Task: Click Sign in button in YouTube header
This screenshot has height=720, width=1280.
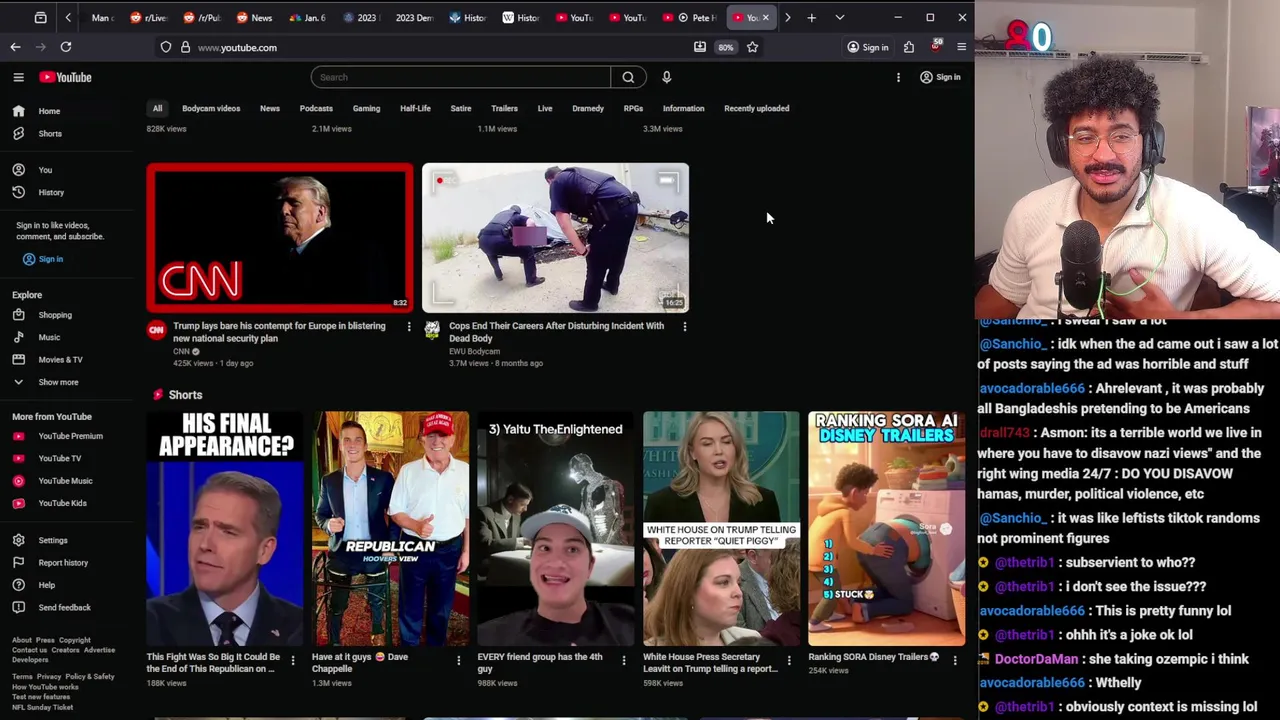Action: [x=940, y=77]
